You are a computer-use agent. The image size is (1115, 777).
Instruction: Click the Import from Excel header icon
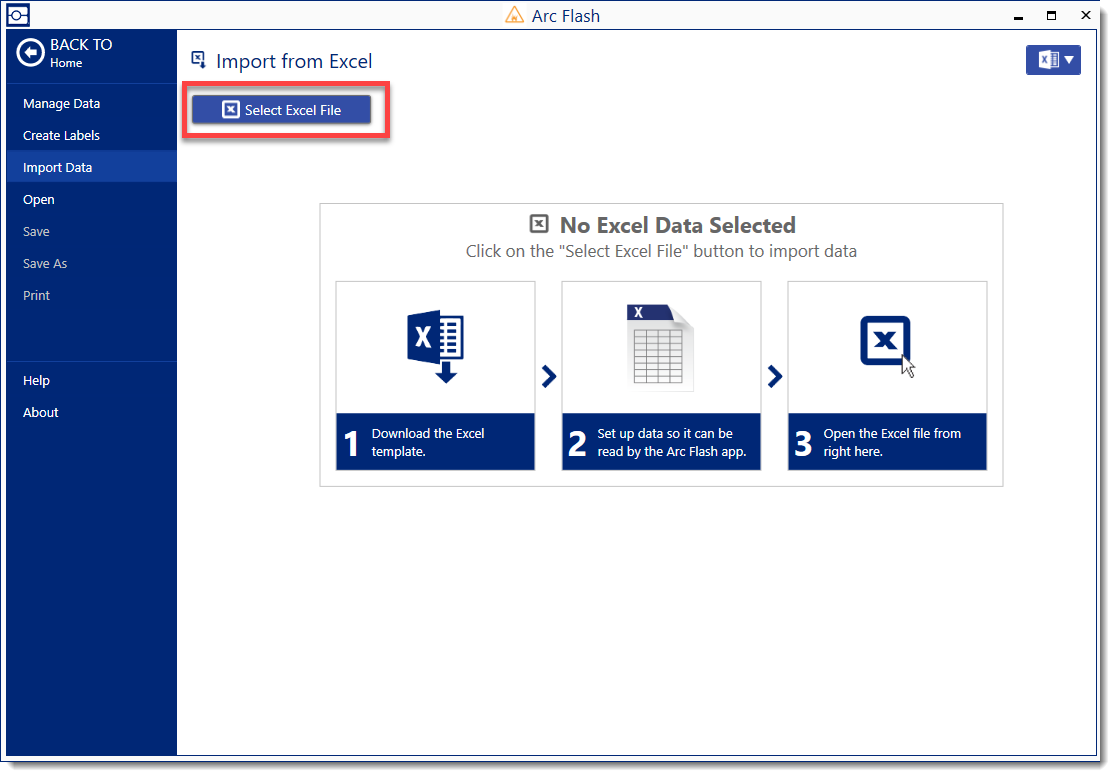pyautogui.click(x=199, y=60)
